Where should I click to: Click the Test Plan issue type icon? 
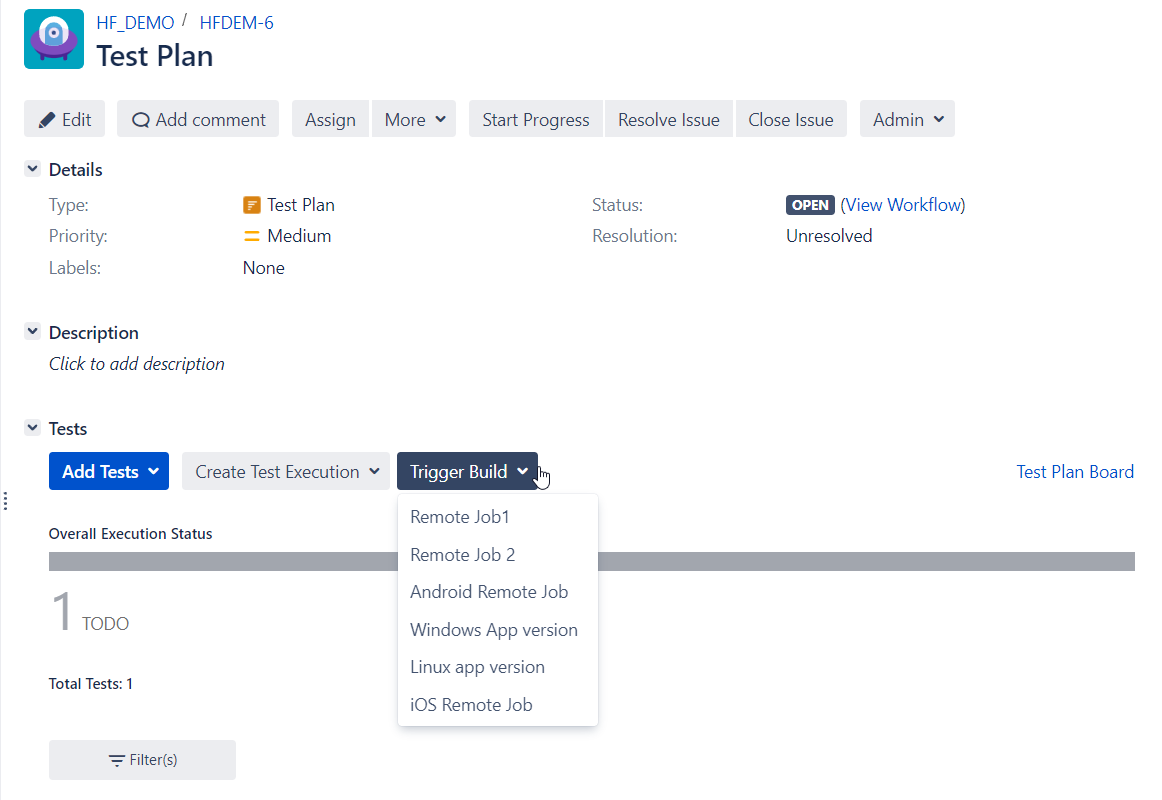[252, 204]
